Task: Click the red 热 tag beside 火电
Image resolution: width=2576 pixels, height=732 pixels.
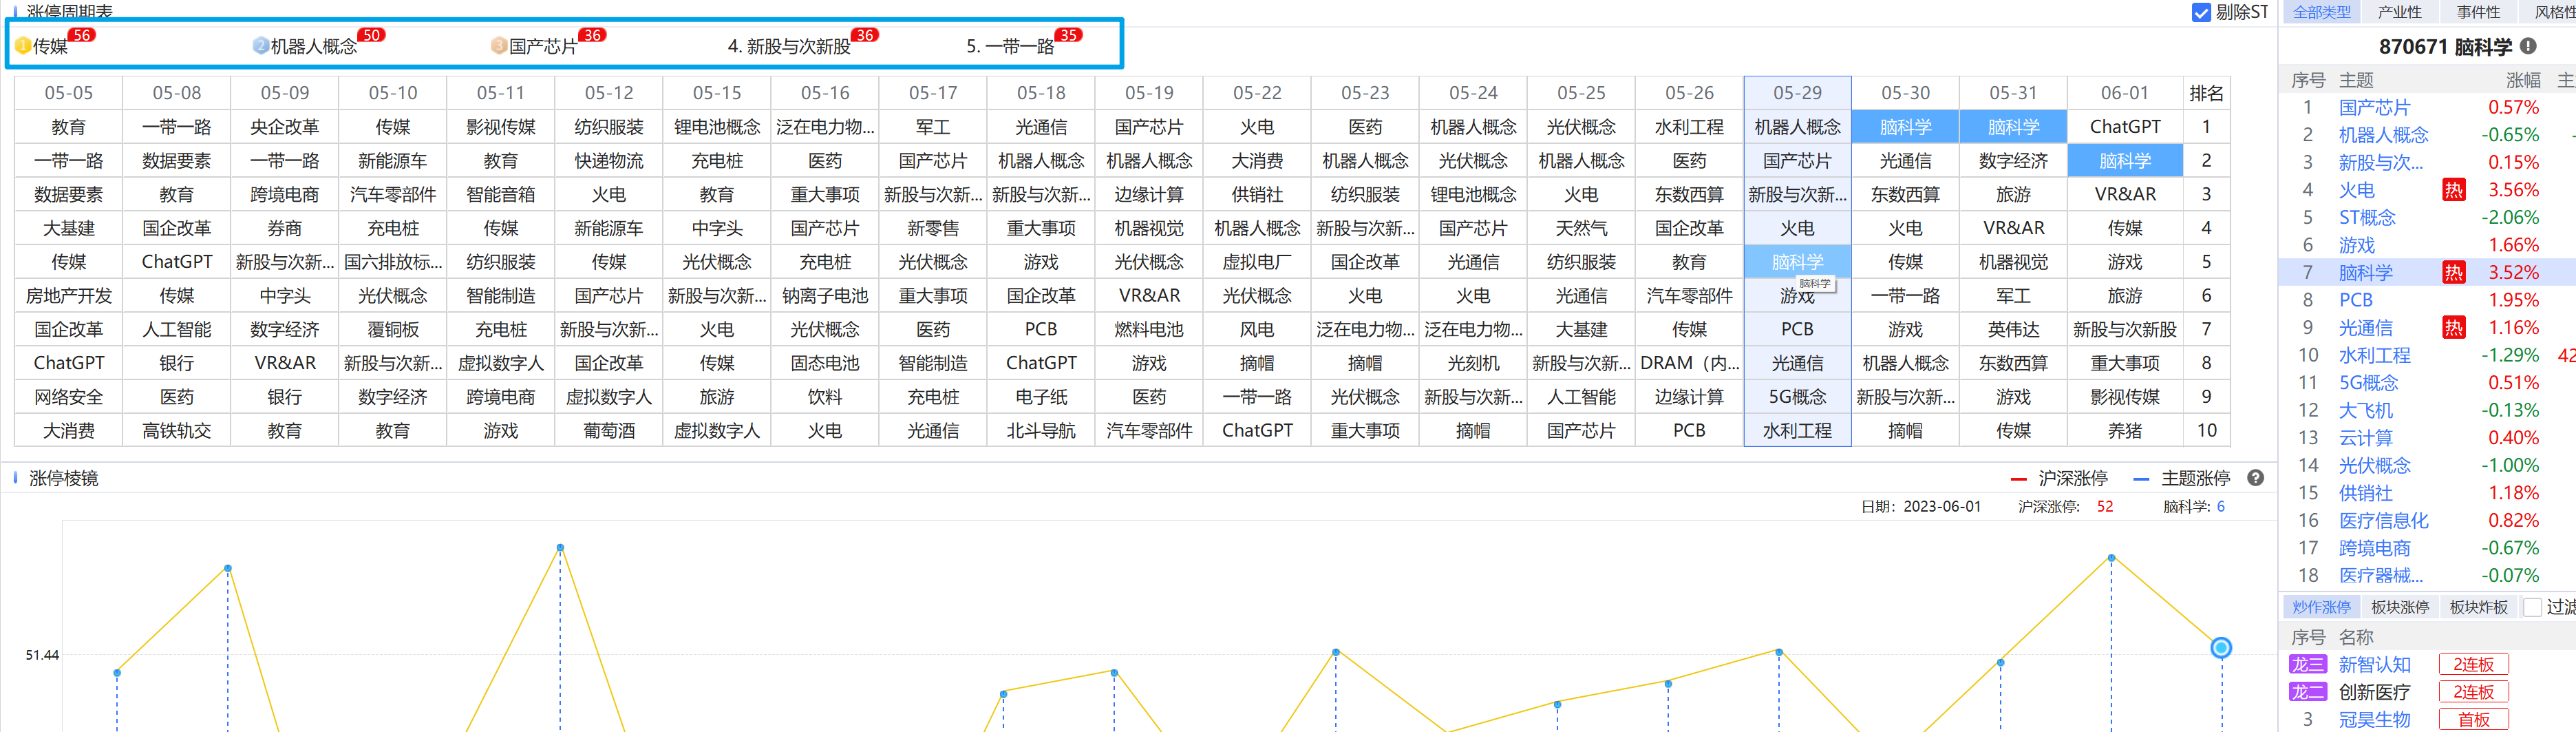Action: coord(2453,190)
